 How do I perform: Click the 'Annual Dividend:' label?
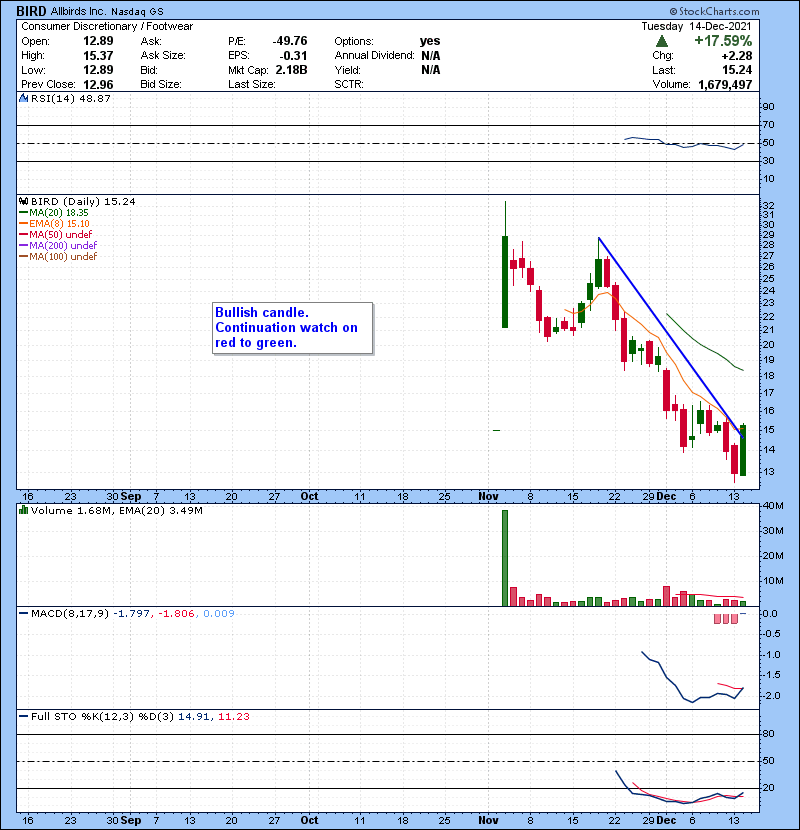374,55
